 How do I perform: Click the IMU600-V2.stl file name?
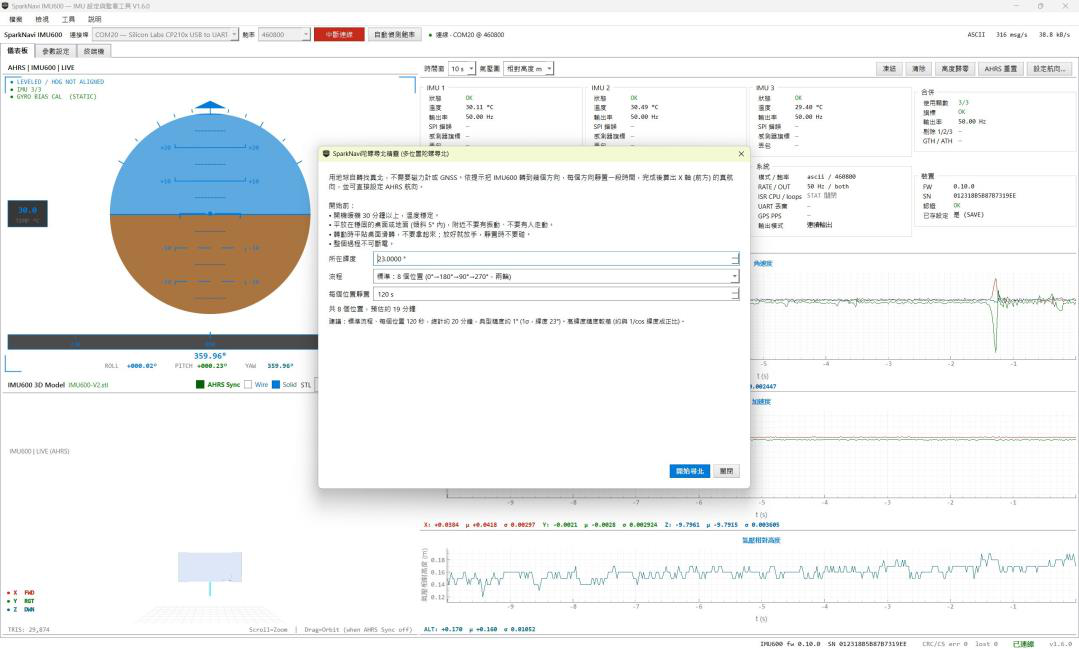click(88, 385)
